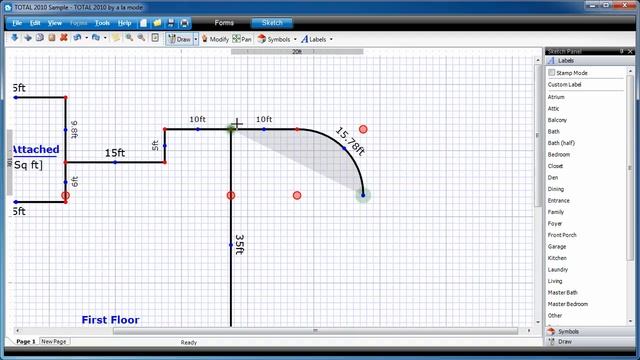Open the View menu
Screen dimensions: 640x360
(x=55, y=23)
